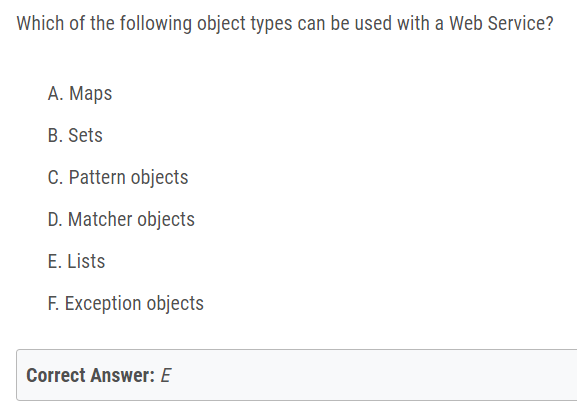Click the 'A.' option letter marker
577x406 pixels.
pyautogui.click(x=56, y=93)
